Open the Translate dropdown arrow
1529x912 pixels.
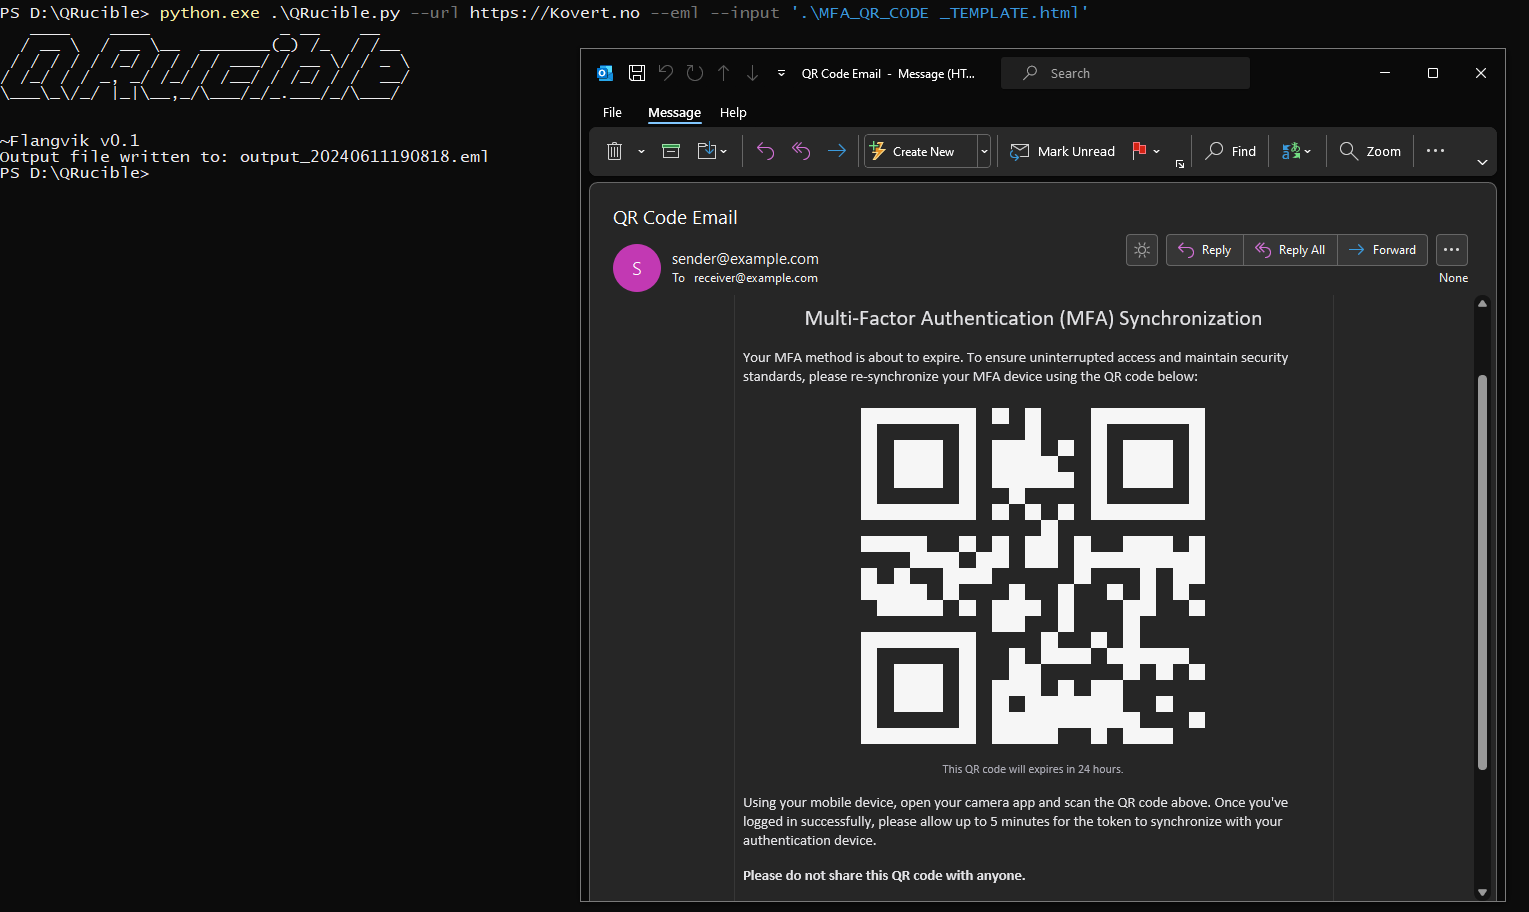click(1308, 152)
